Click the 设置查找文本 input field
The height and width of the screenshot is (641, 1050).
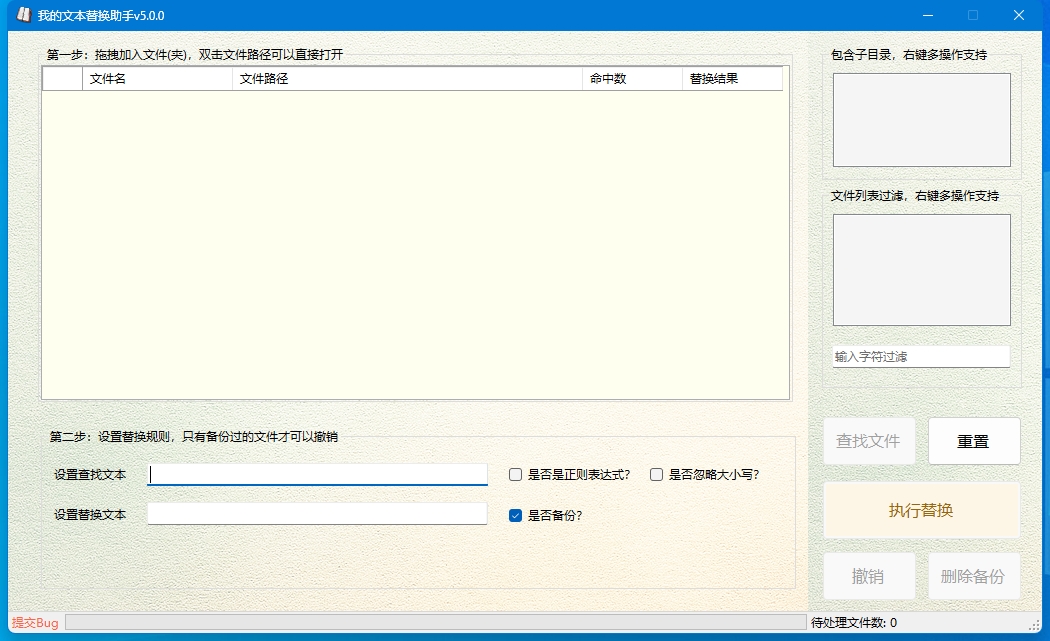[317, 474]
